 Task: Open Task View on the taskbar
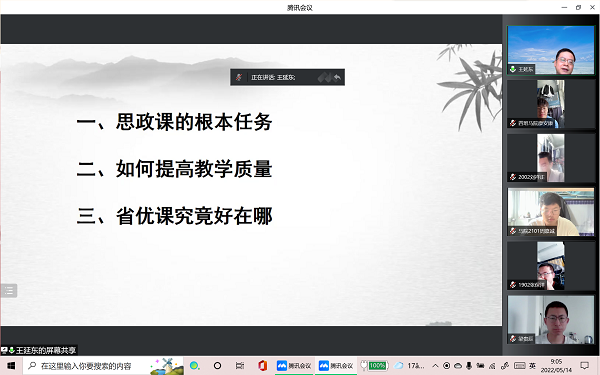[x=240, y=366]
